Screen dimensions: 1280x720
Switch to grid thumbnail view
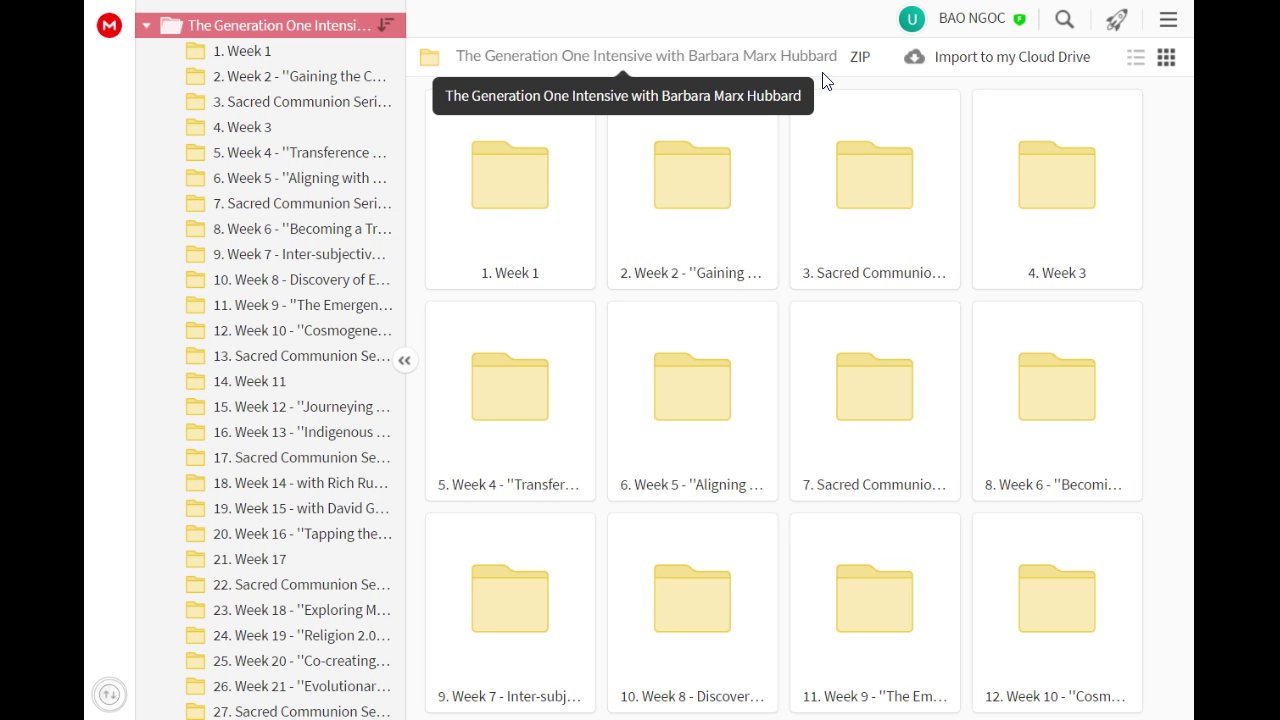coord(1166,57)
